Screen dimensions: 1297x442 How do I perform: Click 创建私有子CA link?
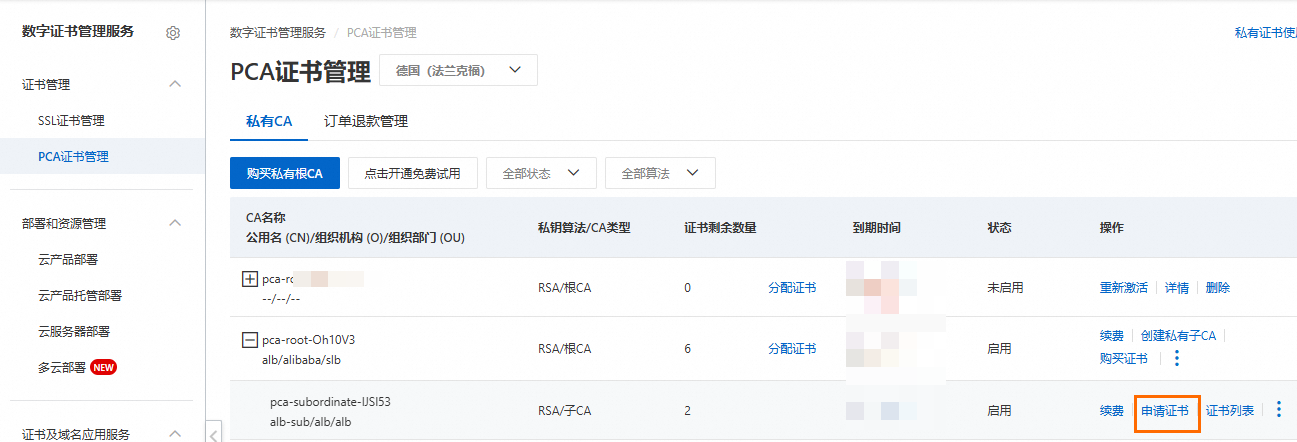tap(1178, 336)
